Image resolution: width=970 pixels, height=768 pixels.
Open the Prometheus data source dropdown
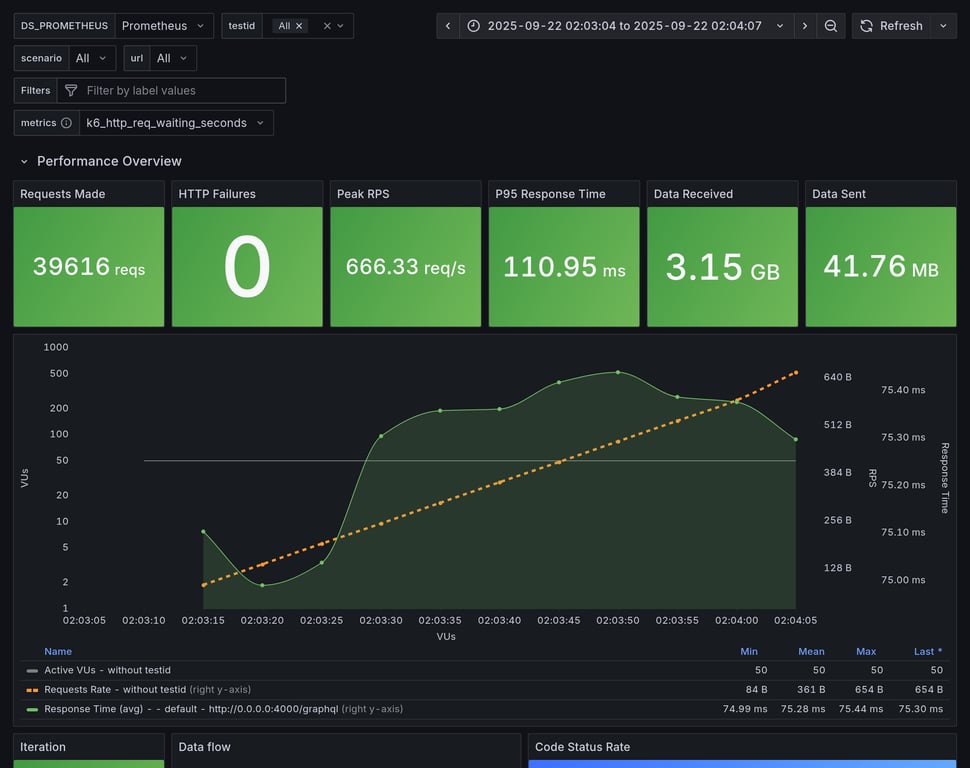[x=164, y=26]
